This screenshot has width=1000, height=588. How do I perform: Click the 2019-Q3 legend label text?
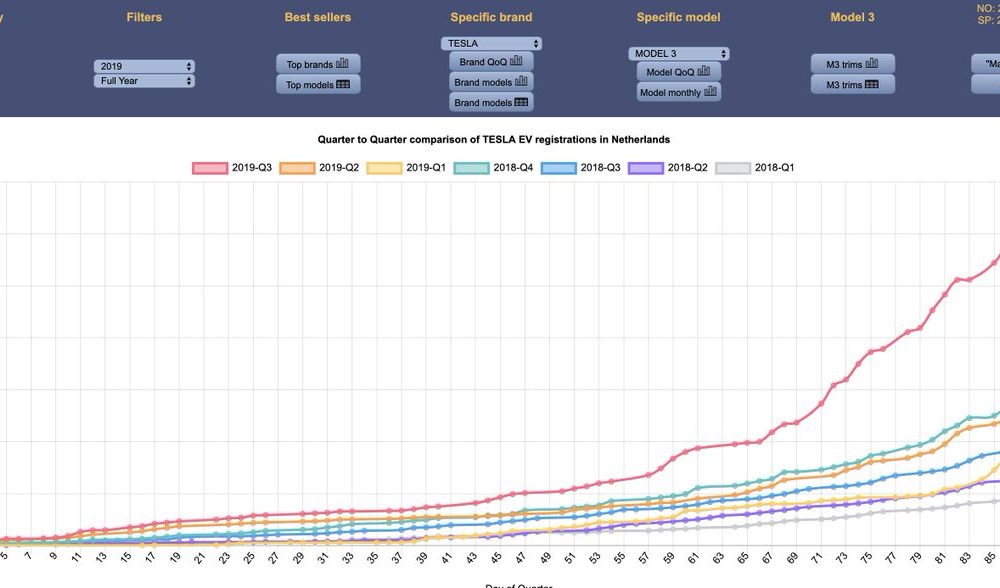coord(252,168)
